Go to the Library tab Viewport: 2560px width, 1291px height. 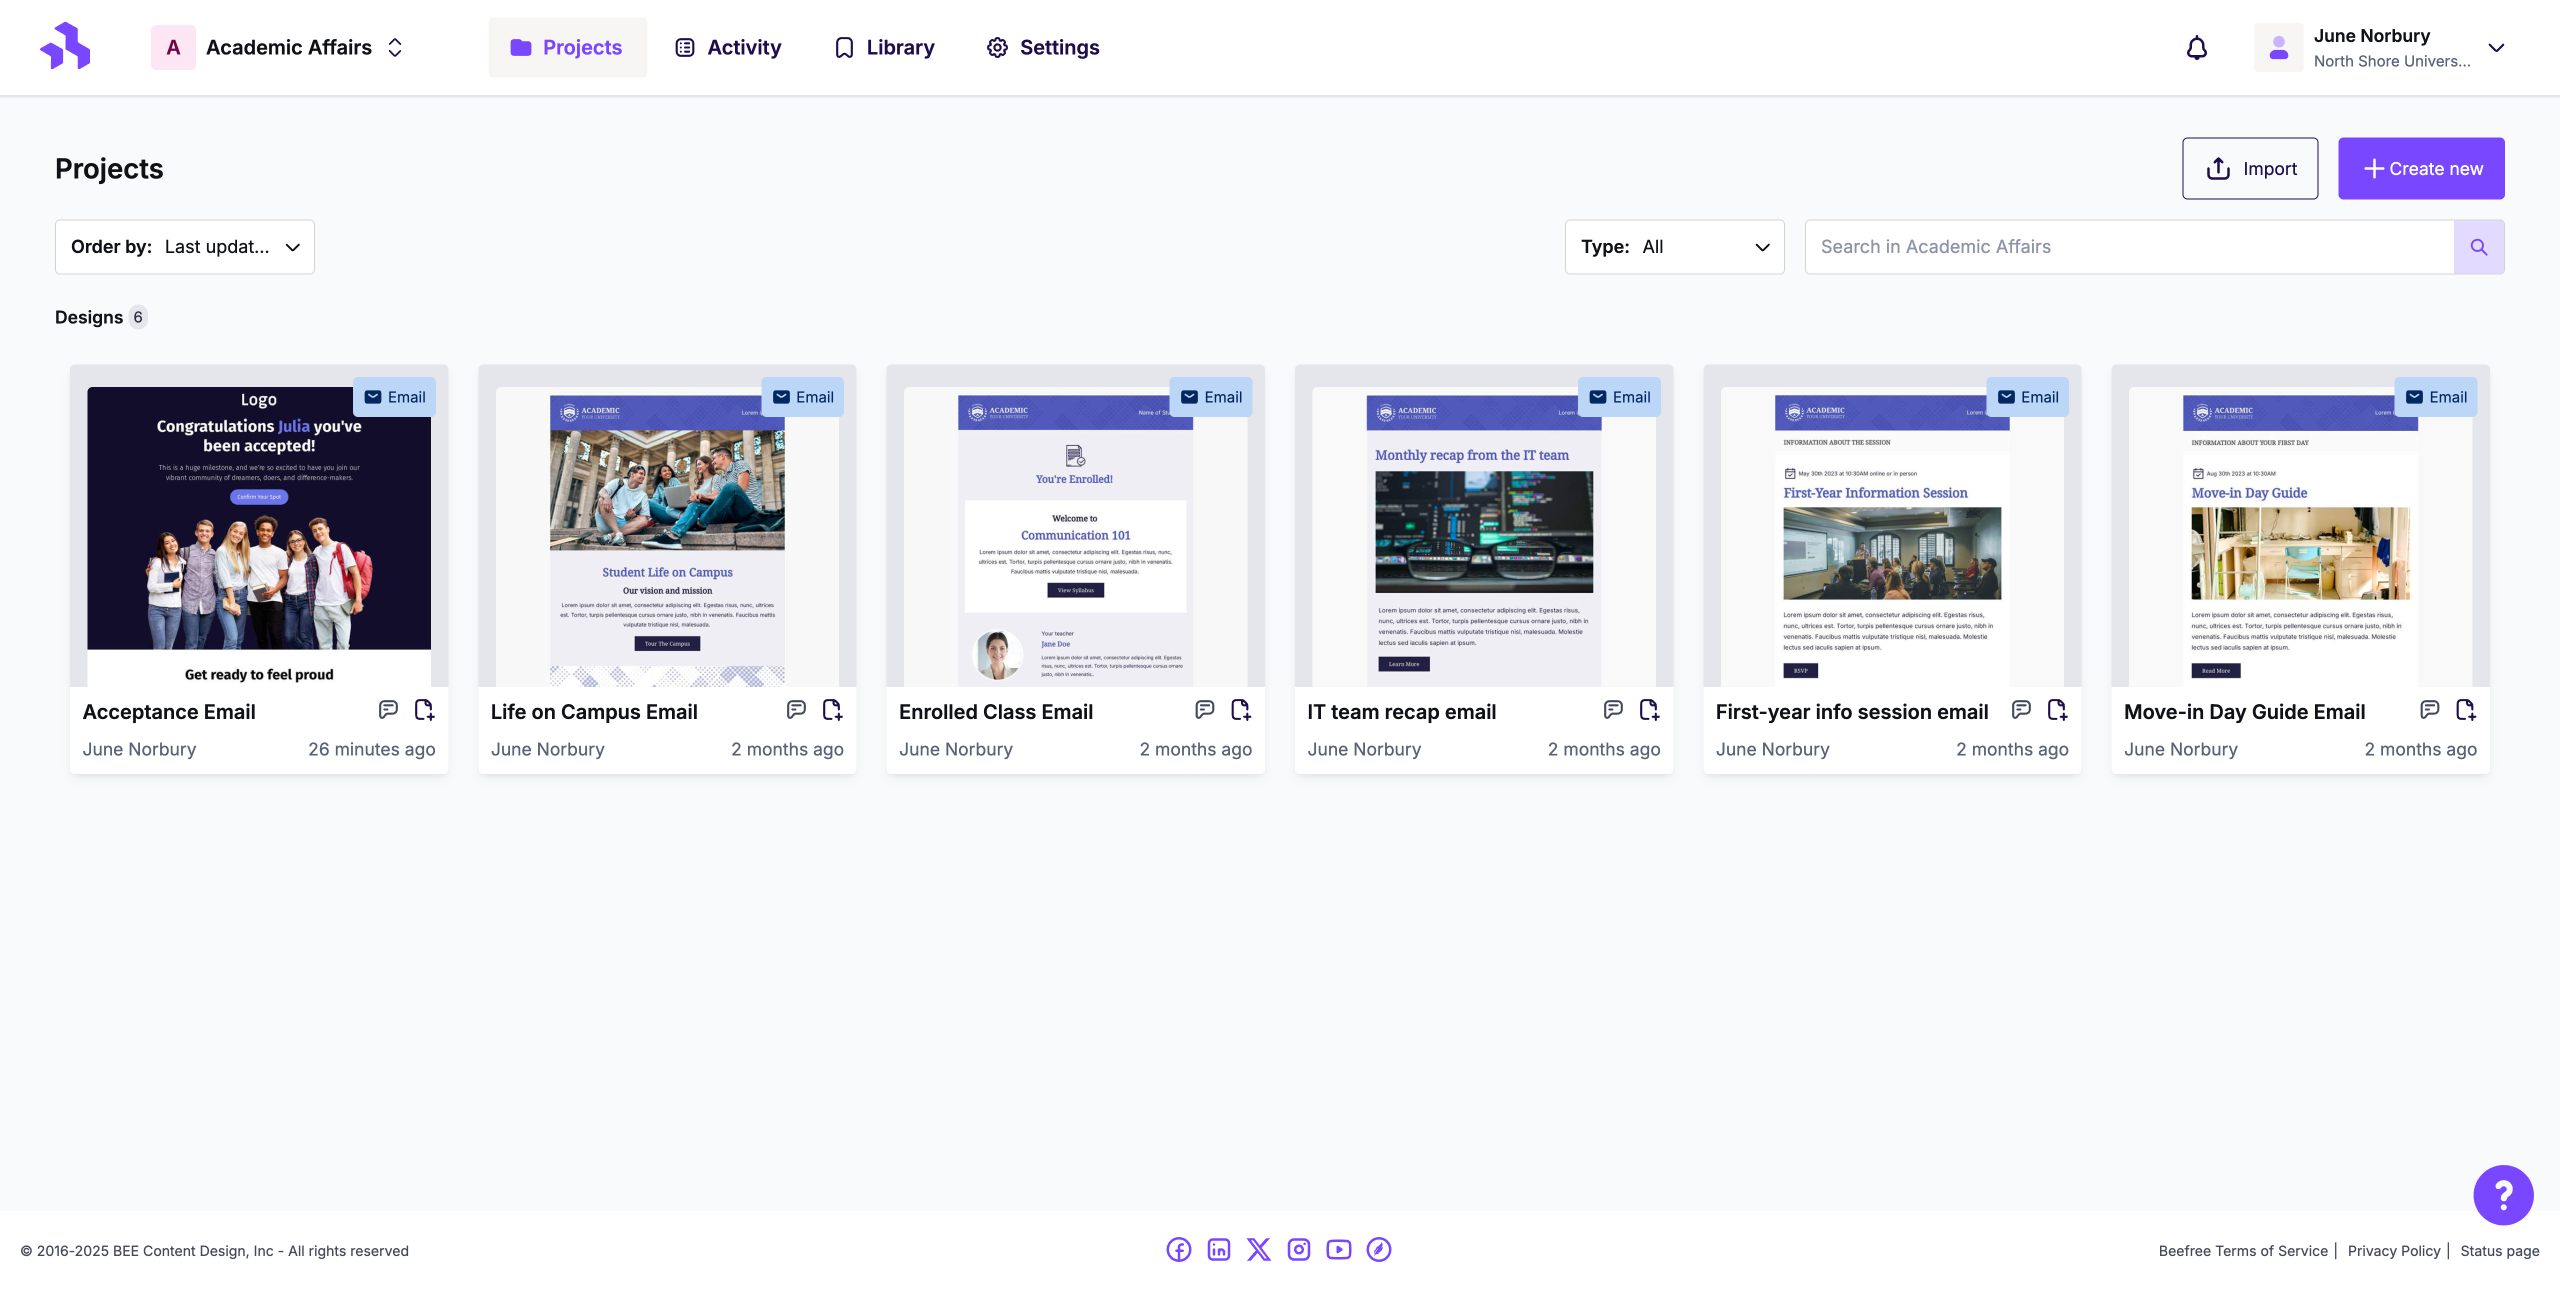point(884,48)
